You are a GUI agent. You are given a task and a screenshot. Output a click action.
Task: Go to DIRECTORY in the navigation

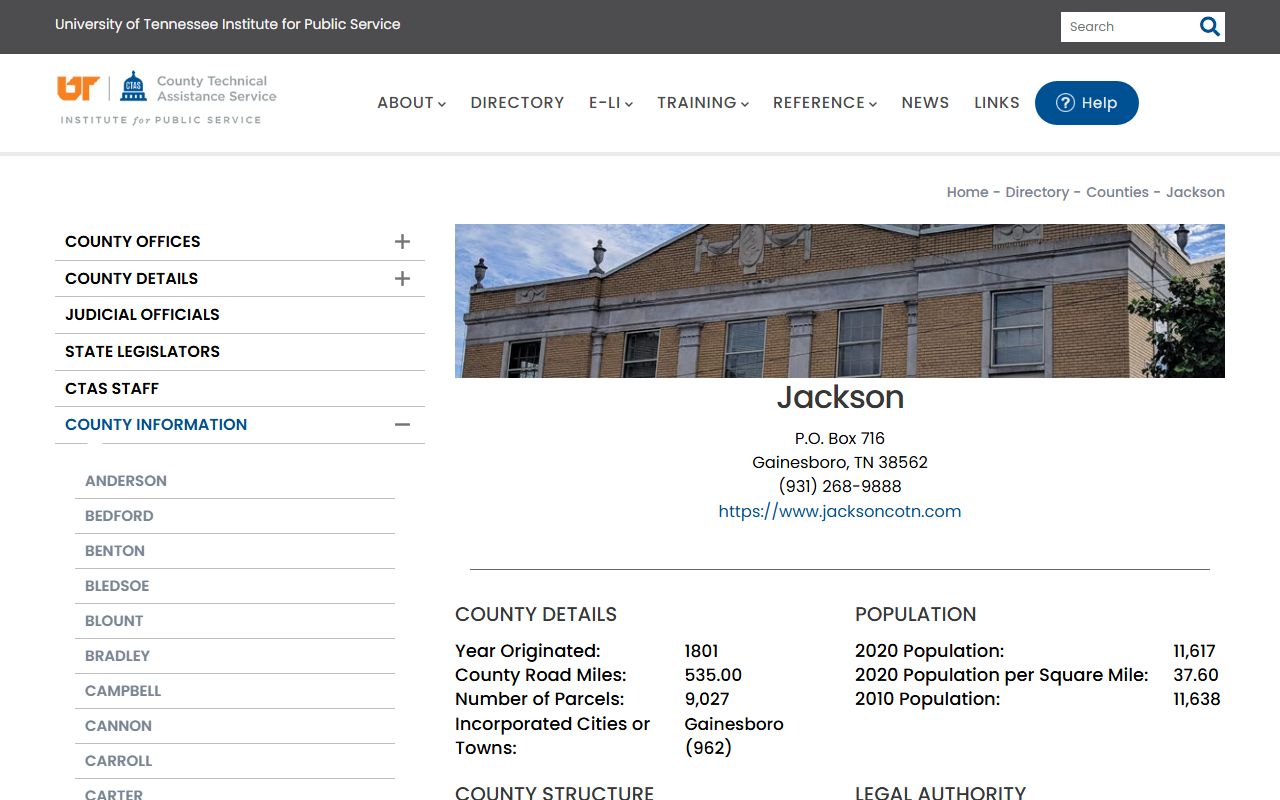[x=517, y=103]
